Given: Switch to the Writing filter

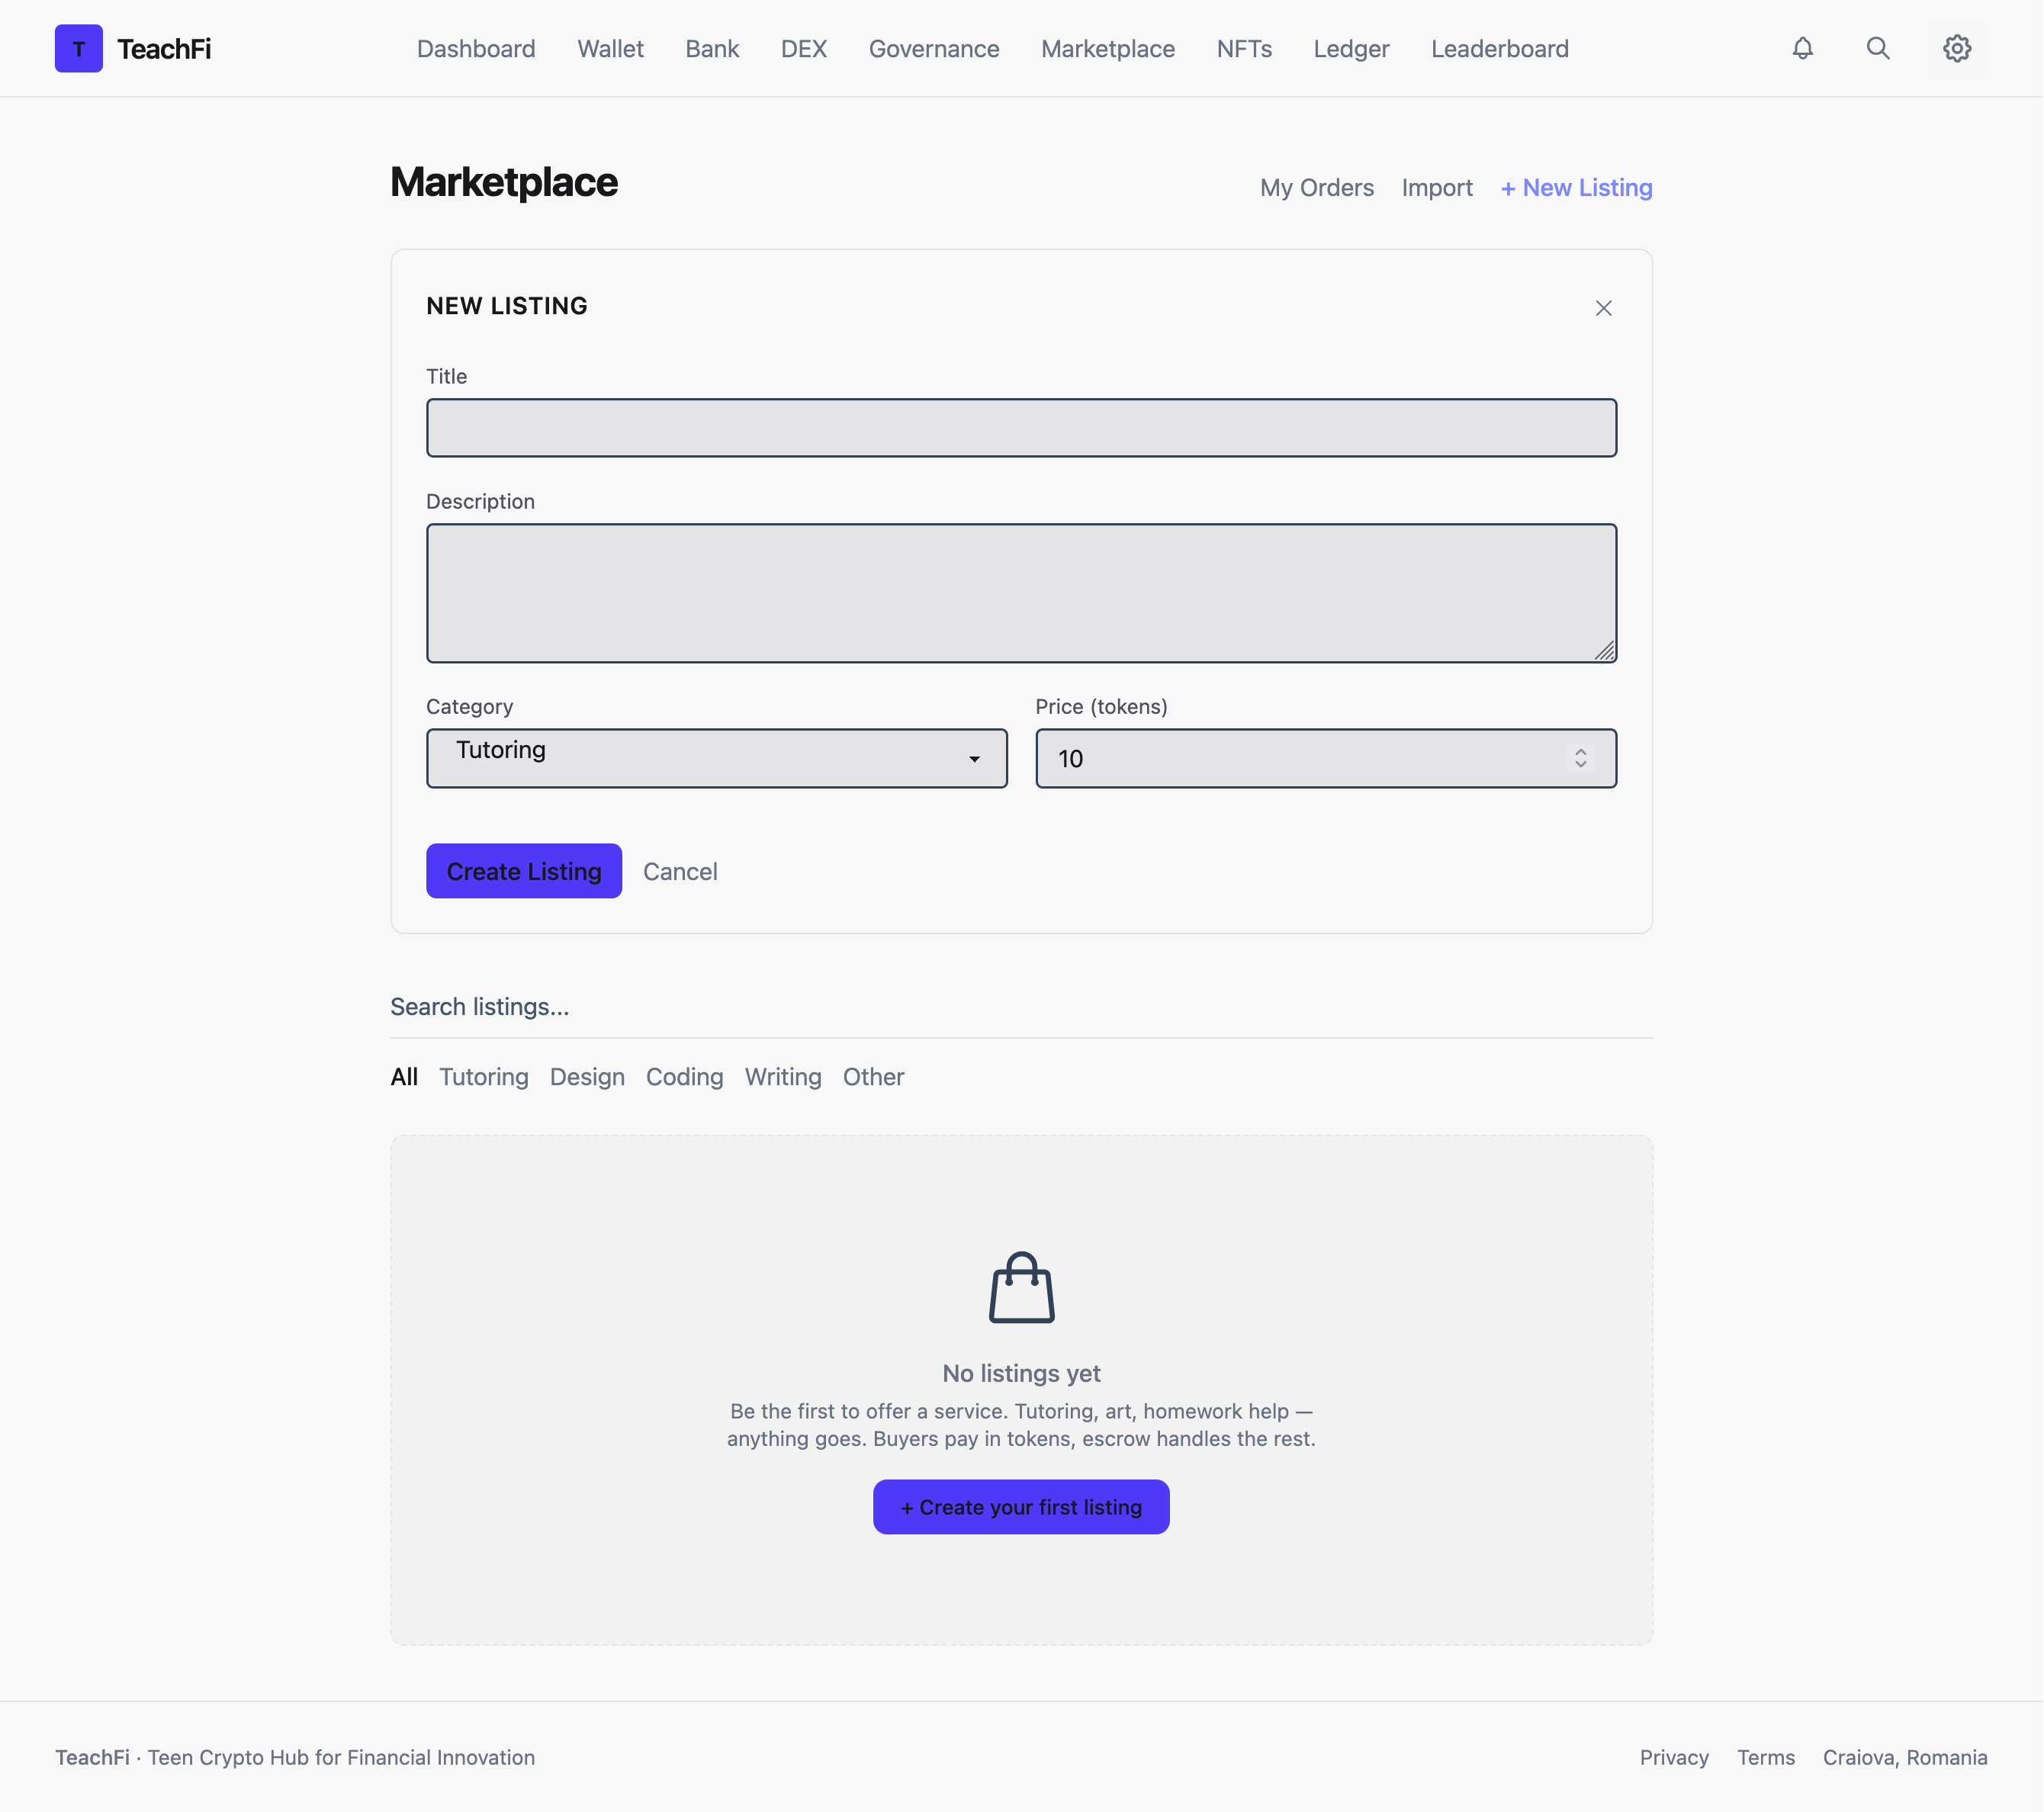Looking at the screenshot, I should [783, 1077].
